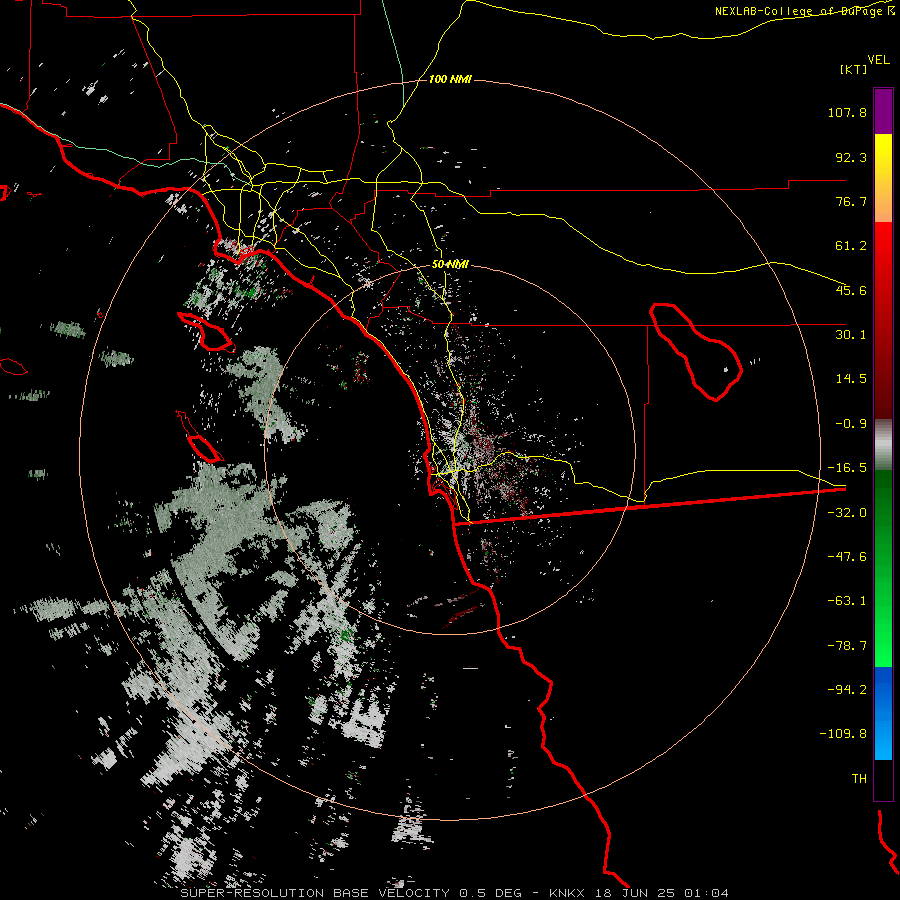Click the '[KT]' units label
Screen dimensions: 900x900
click(x=853, y=69)
